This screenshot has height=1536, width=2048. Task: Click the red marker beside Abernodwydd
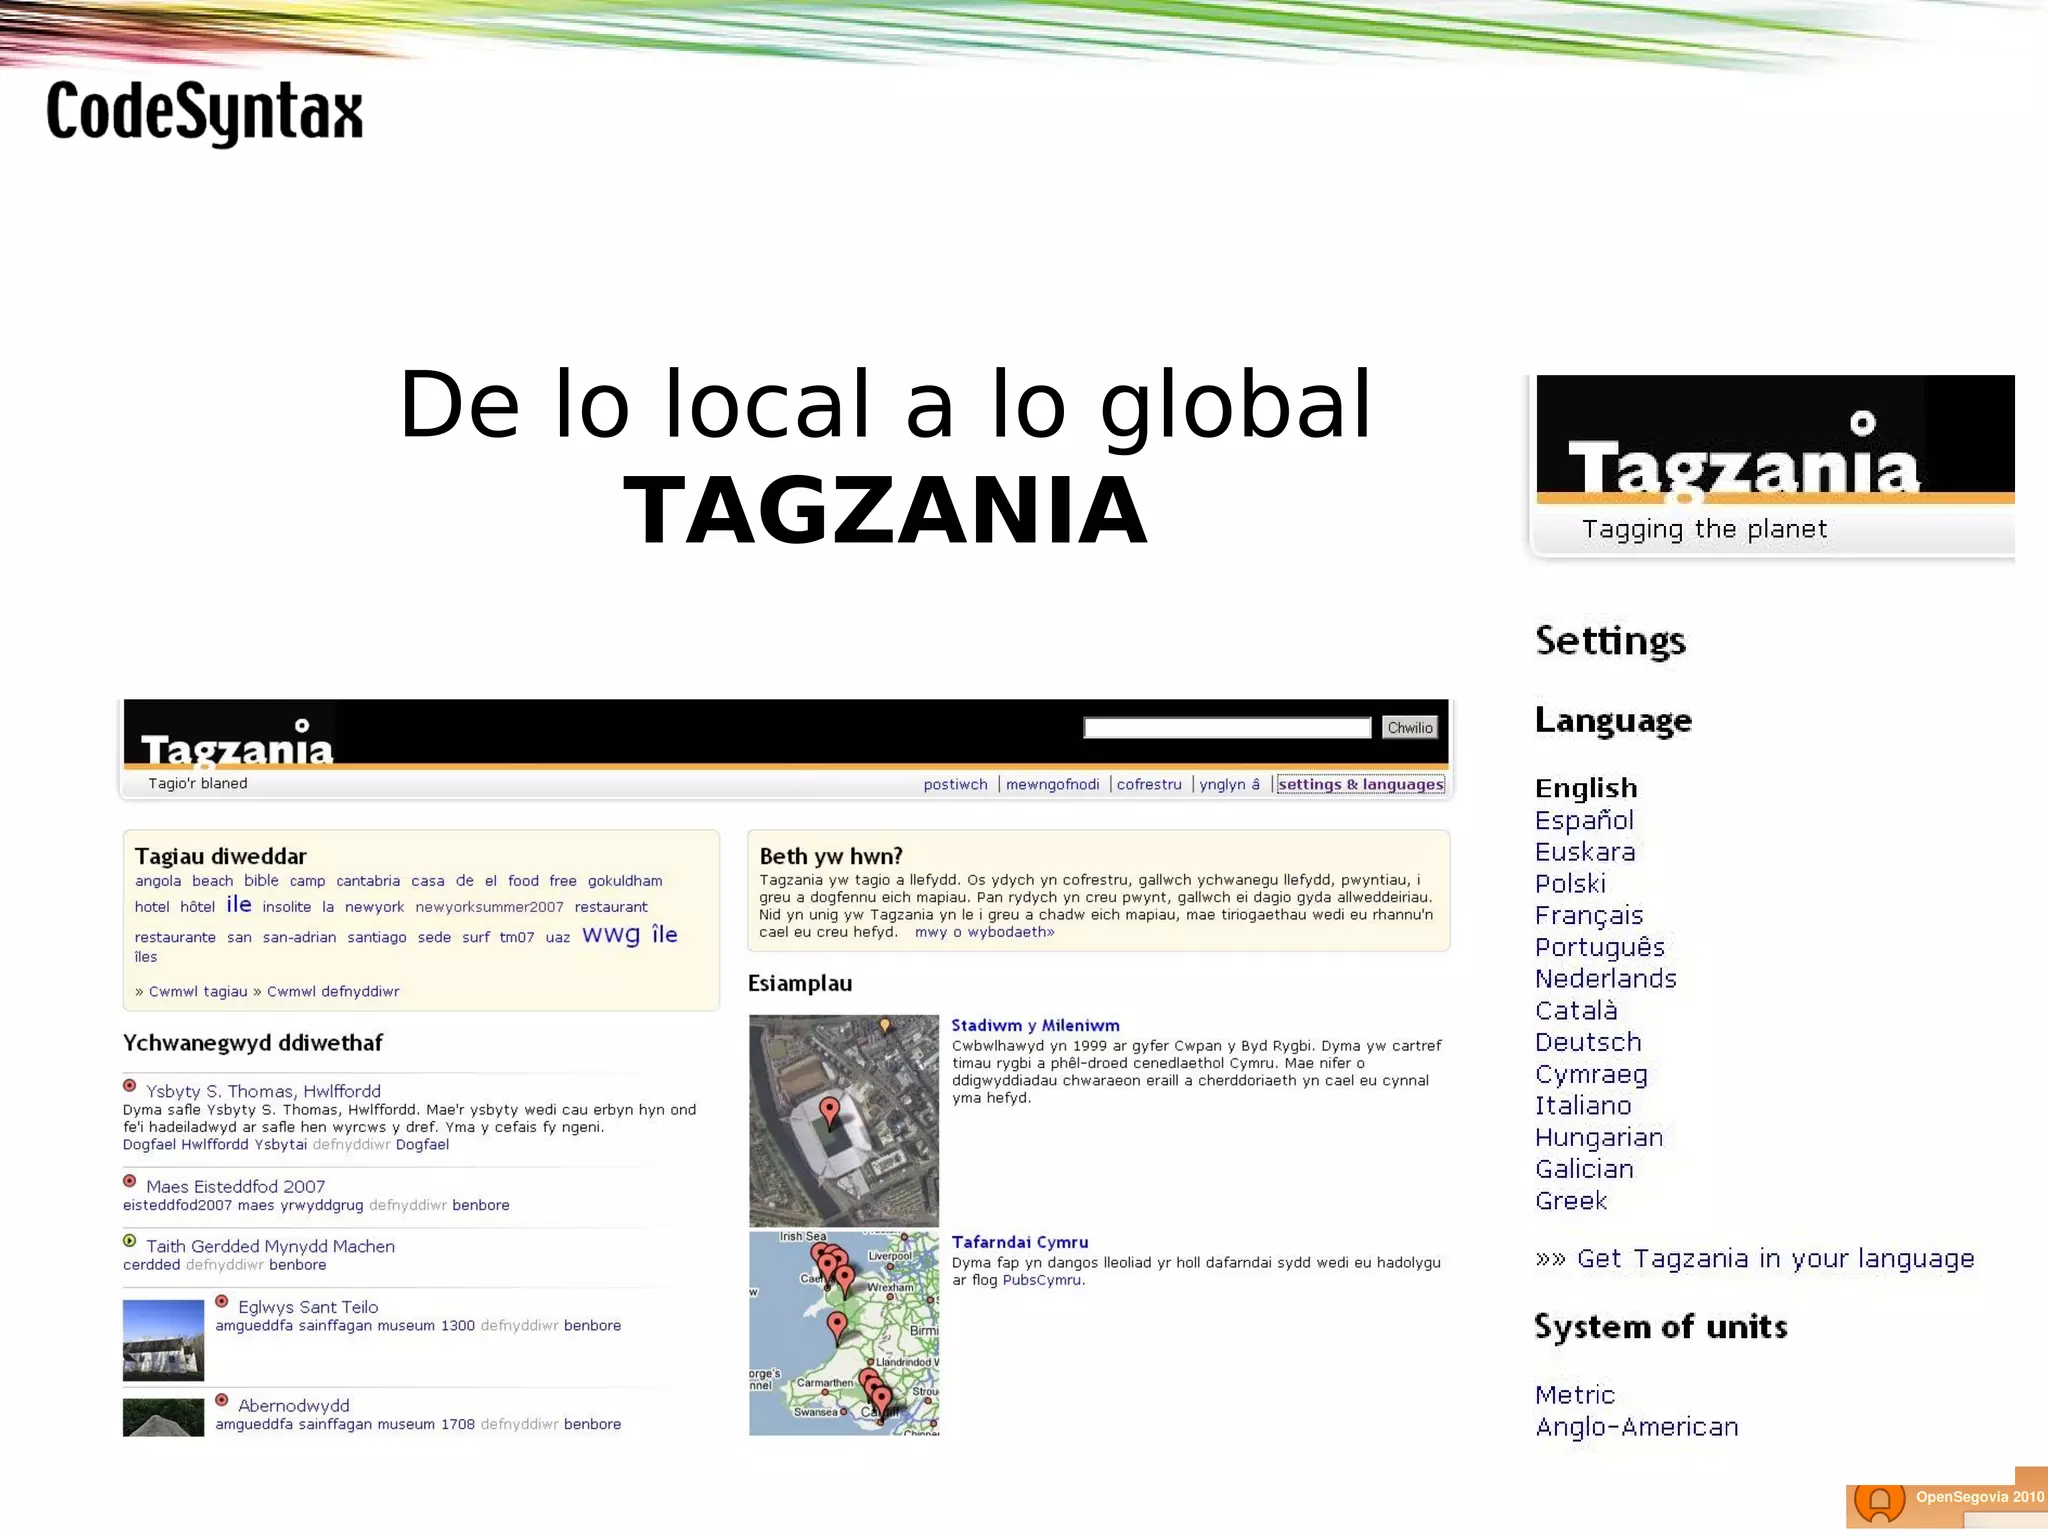(222, 1401)
